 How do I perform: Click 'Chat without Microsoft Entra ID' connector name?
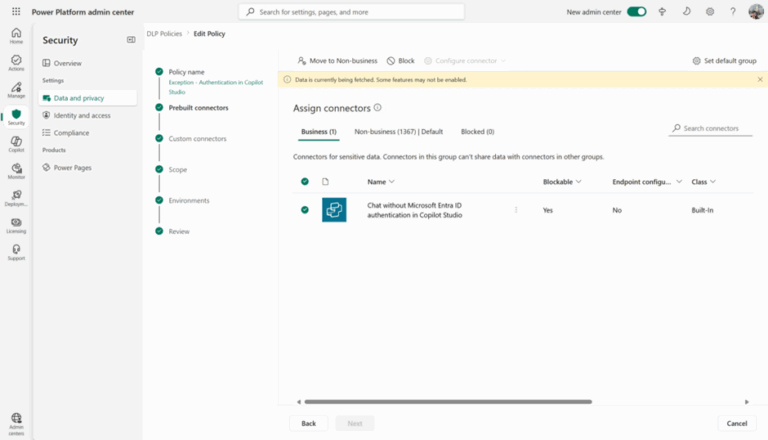tap(414, 210)
